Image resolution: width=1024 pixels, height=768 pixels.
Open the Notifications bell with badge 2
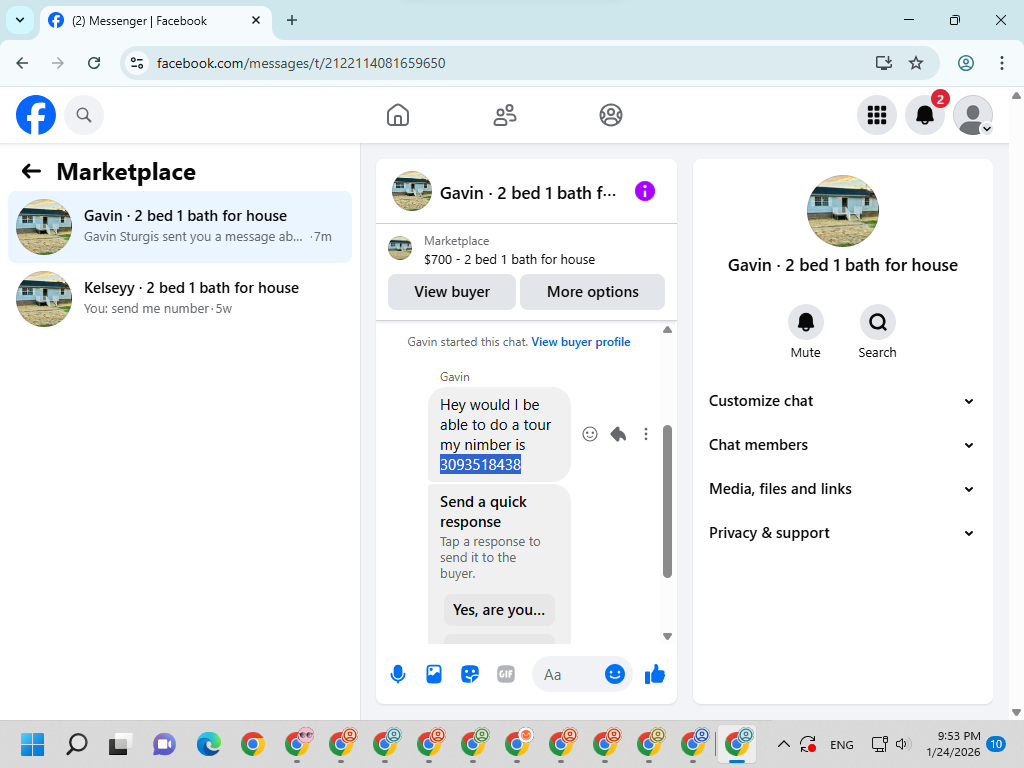925,115
